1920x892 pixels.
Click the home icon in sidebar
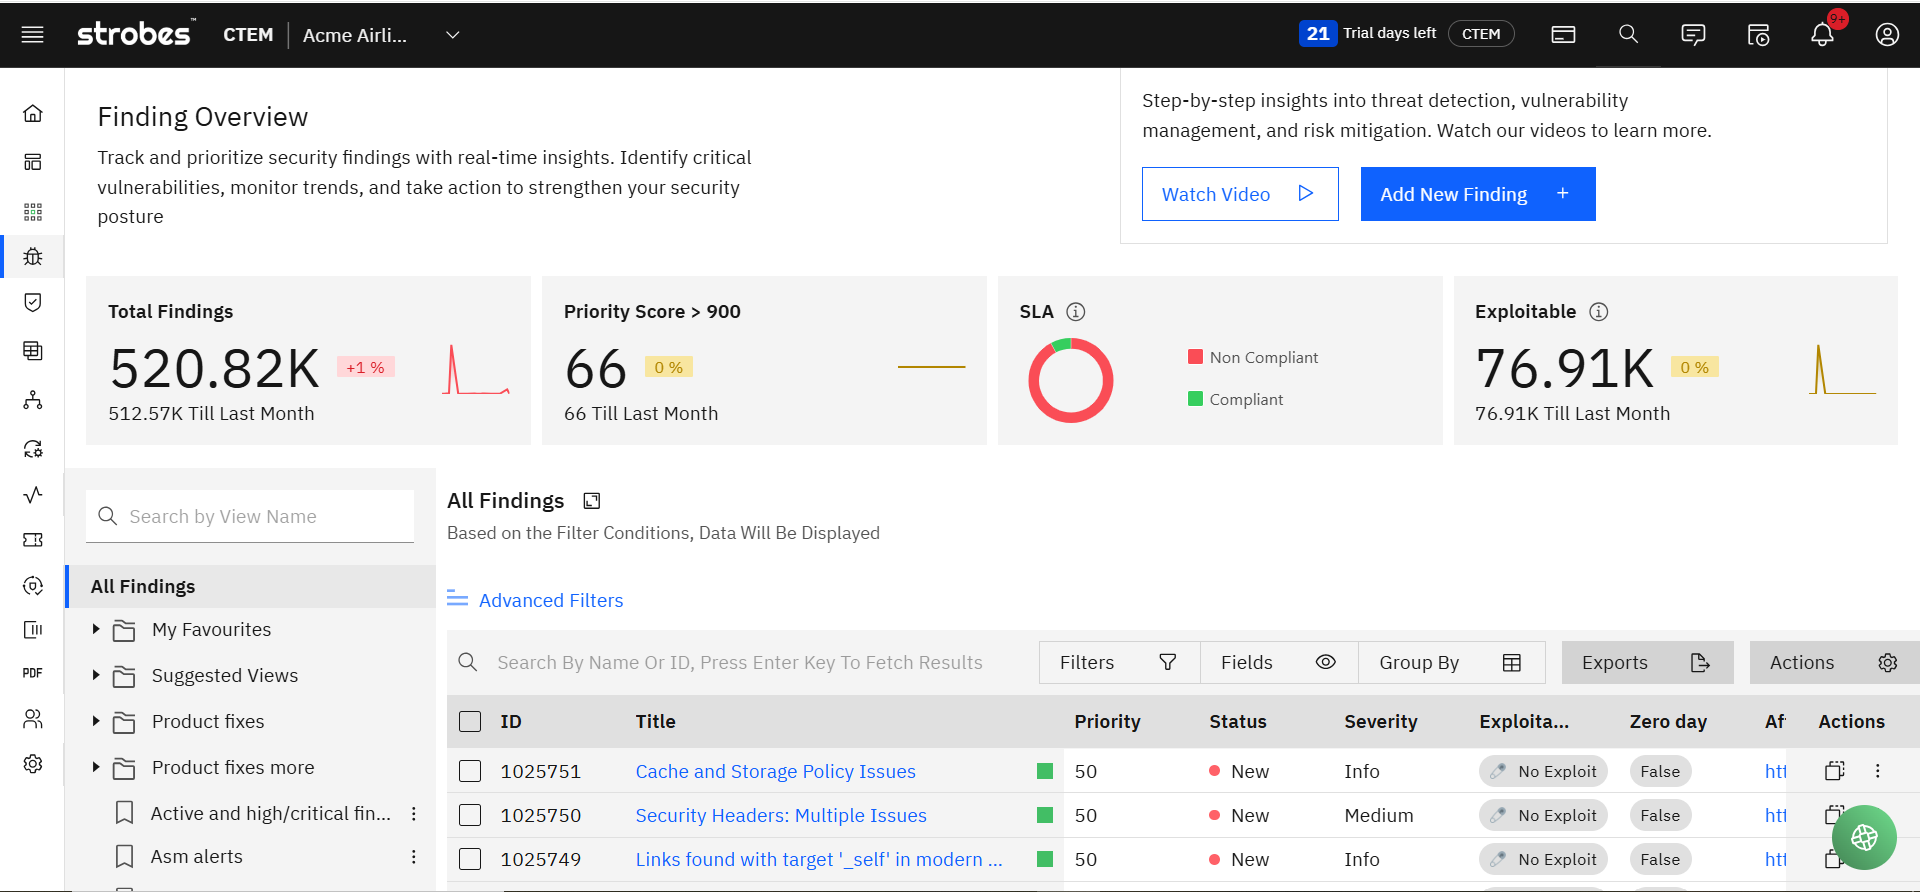coord(33,113)
